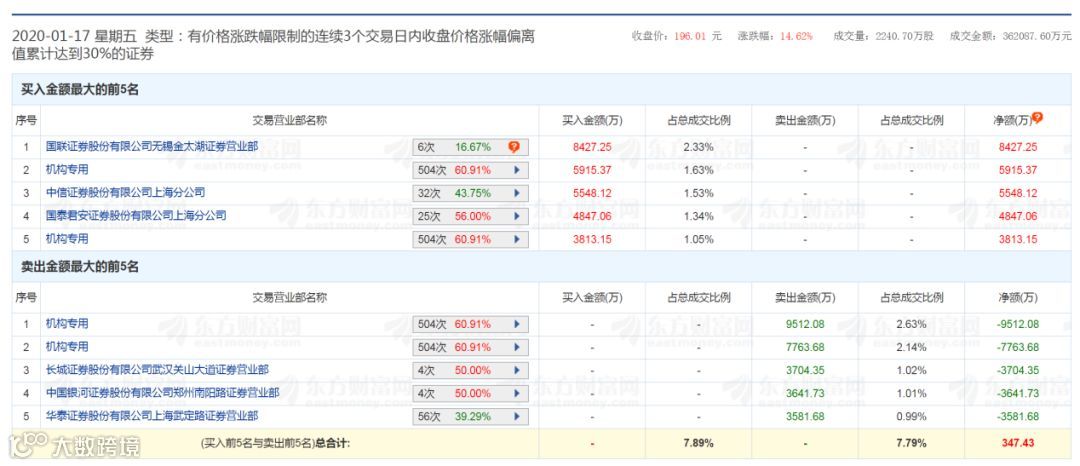Click the 涨跌幅 14.62% value
Viewport: 1080px width, 466px height.
pos(796,36)
